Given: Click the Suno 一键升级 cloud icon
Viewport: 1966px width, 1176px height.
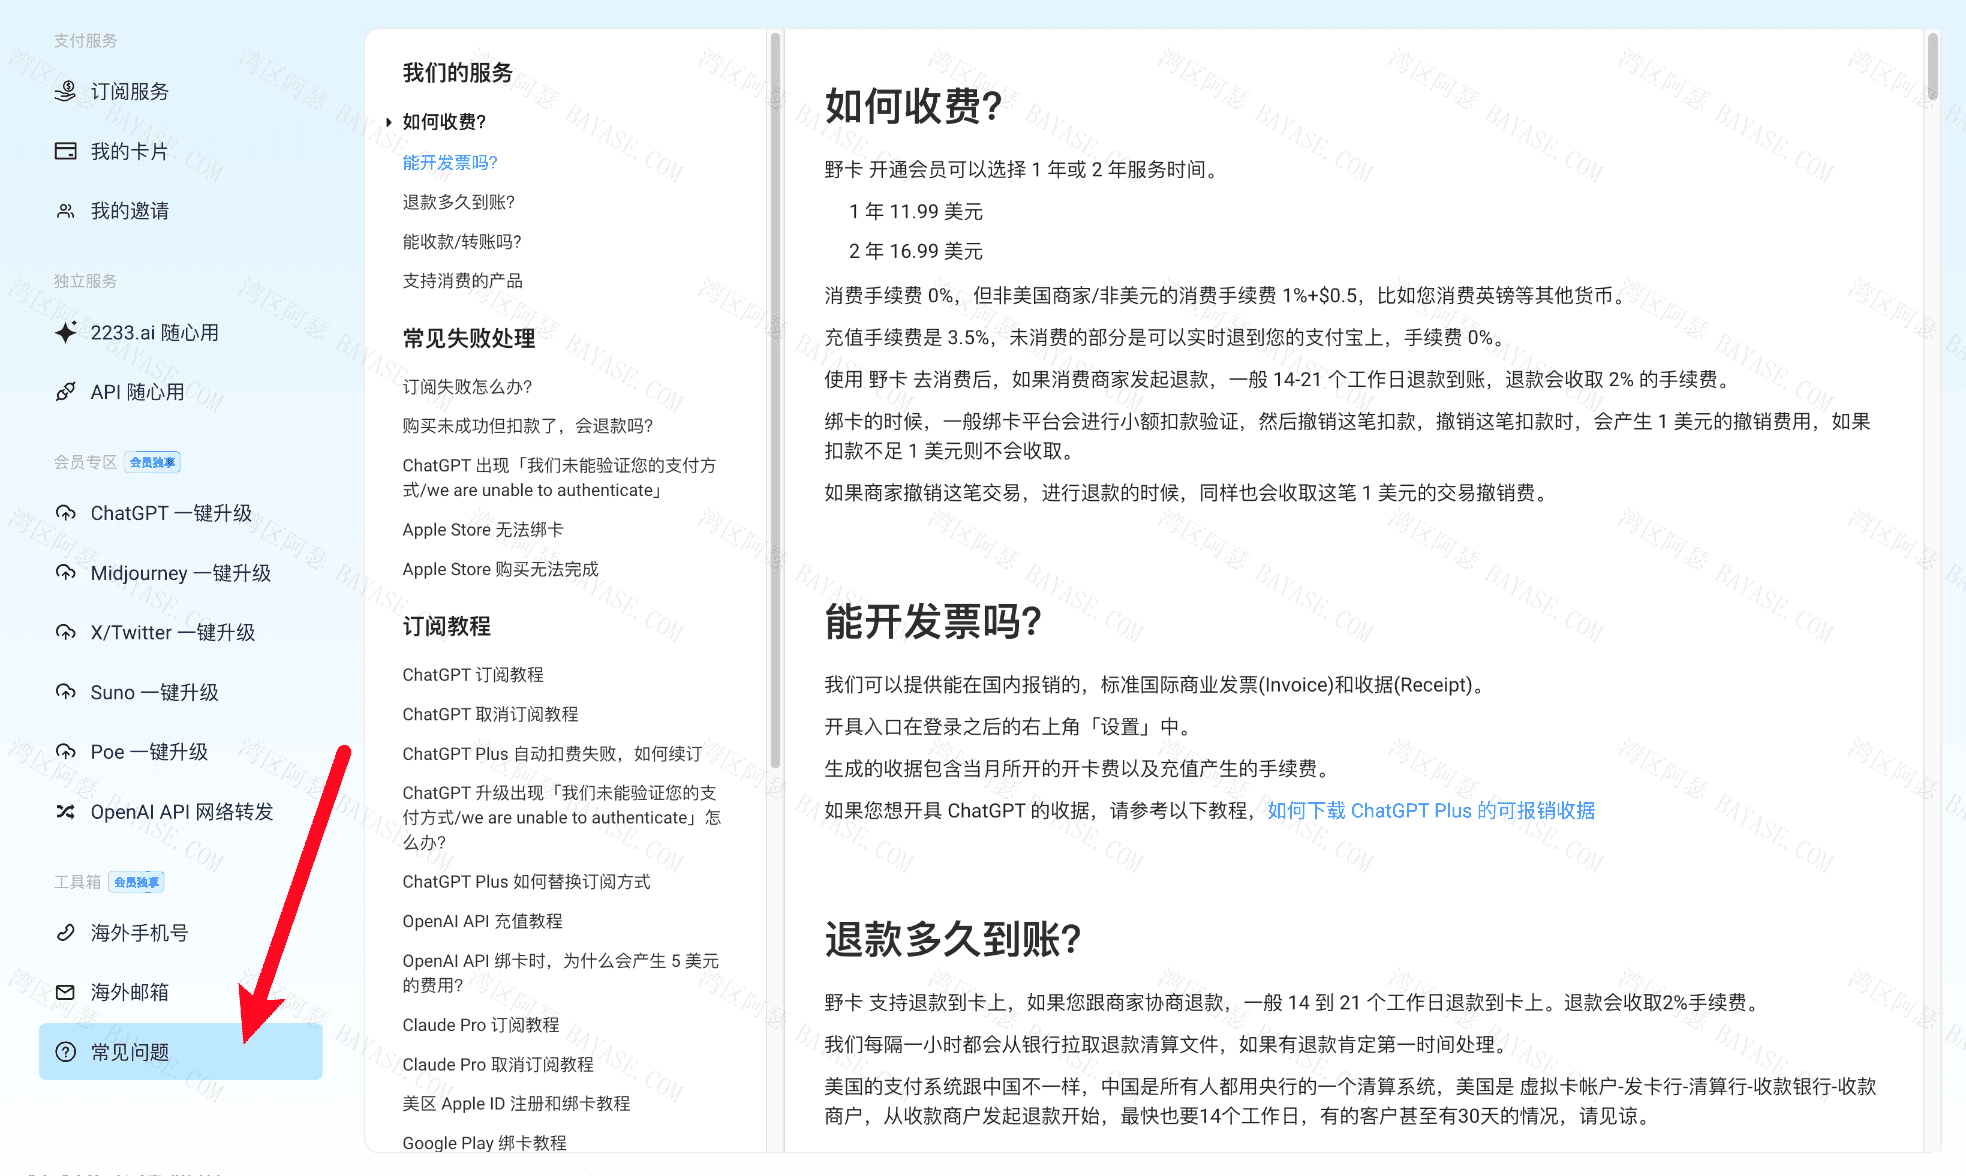Looking at the screenshot, I should [65, 692].
